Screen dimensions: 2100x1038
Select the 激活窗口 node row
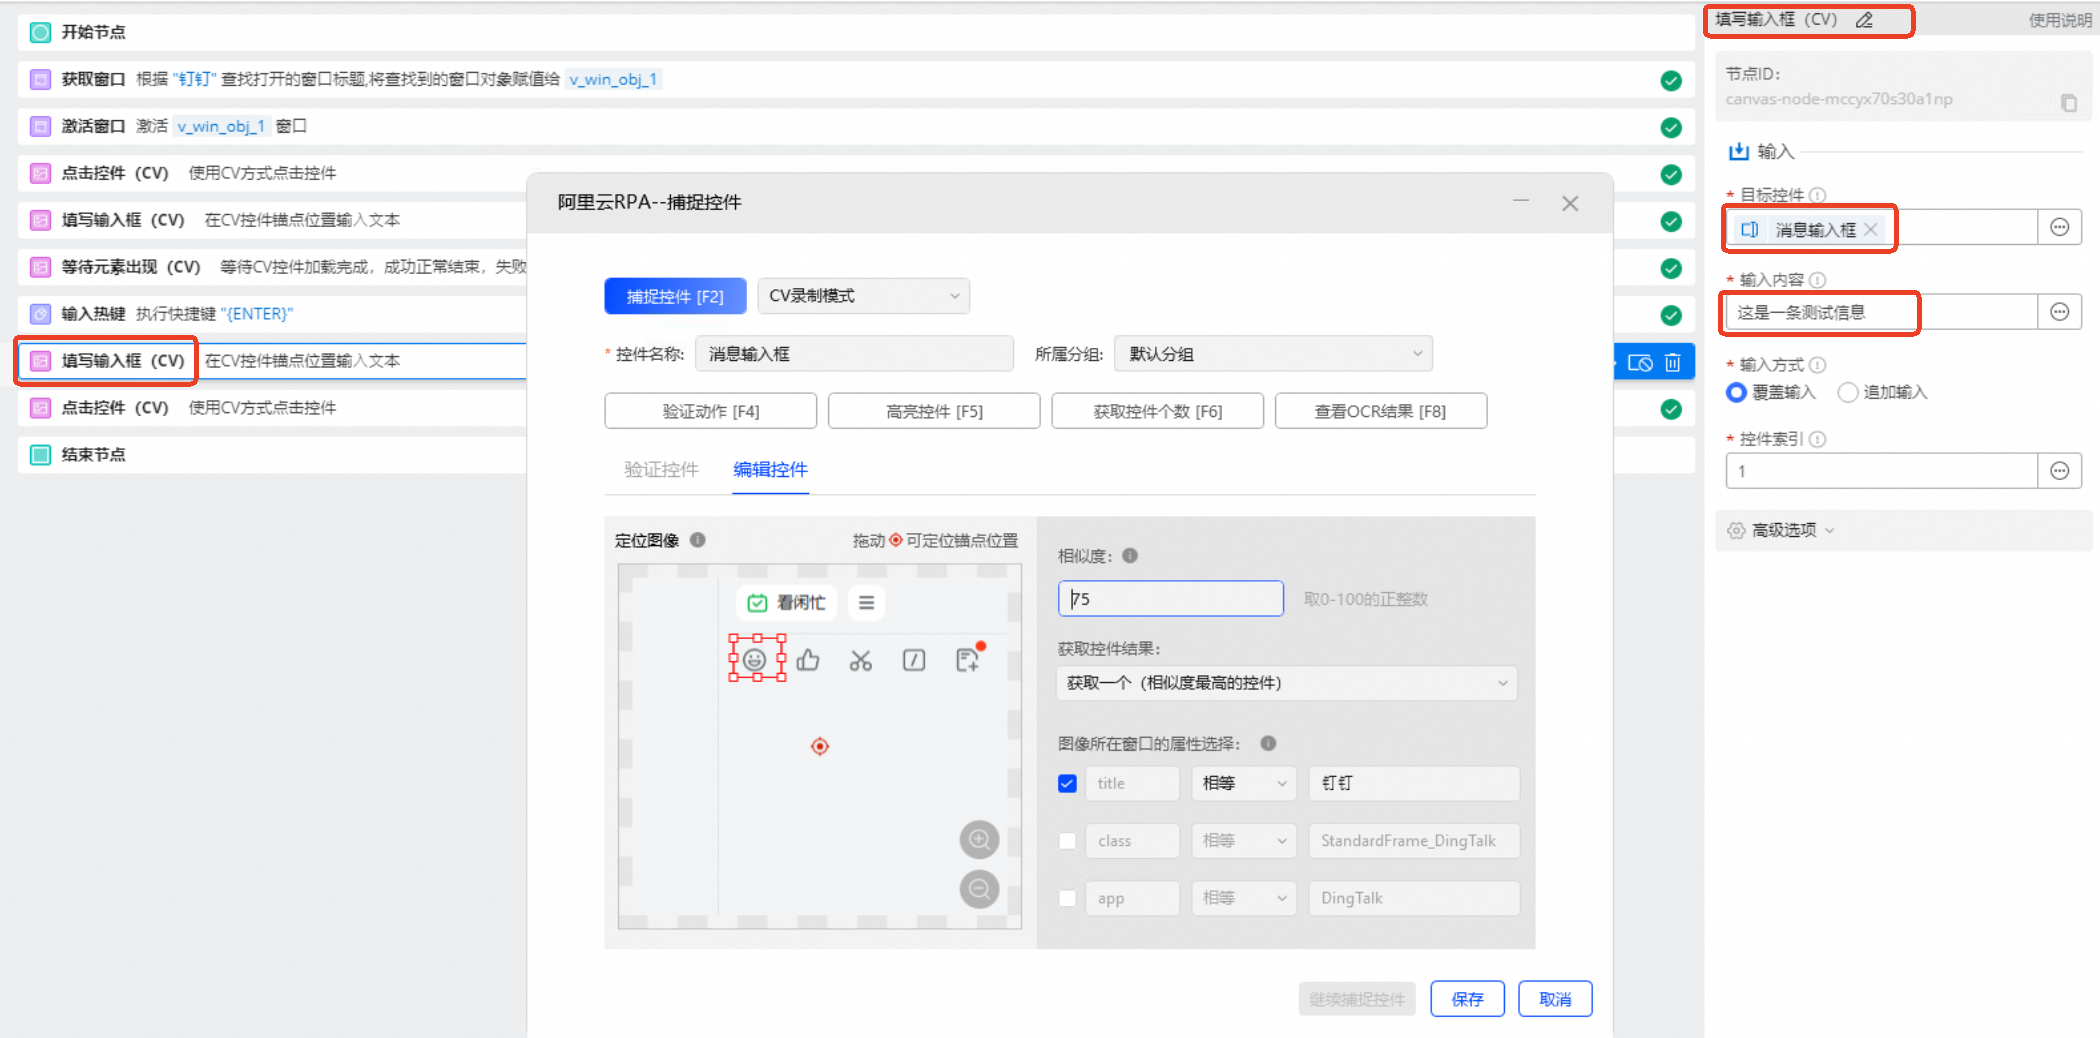pos(855,126)
